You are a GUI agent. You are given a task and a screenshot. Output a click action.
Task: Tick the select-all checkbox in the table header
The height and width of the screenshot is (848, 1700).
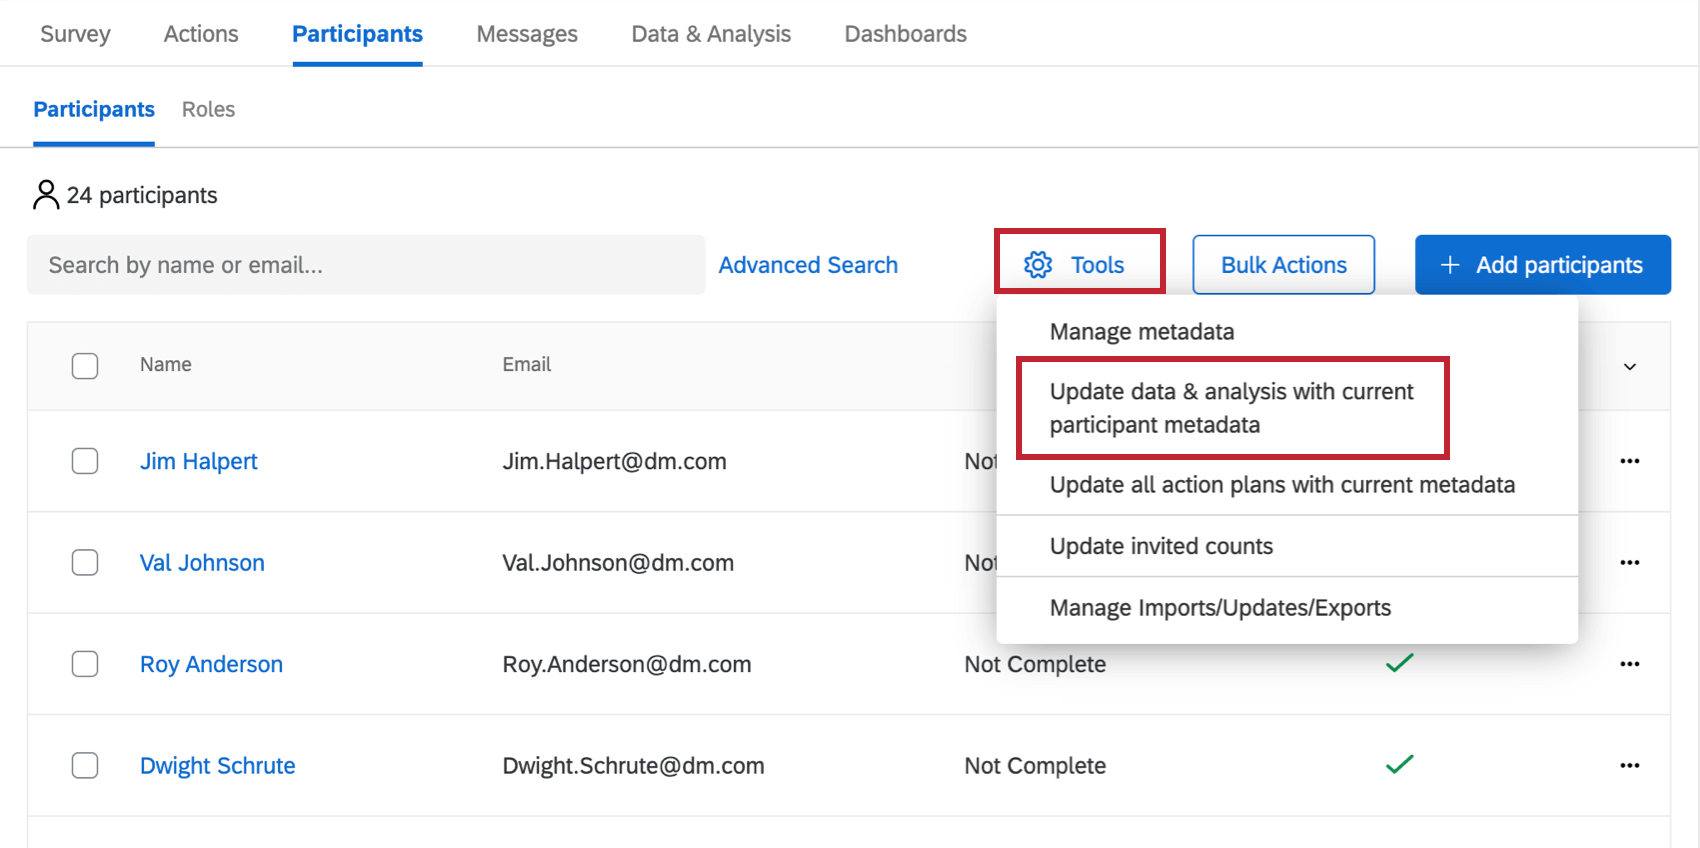[x=85, y=366]
